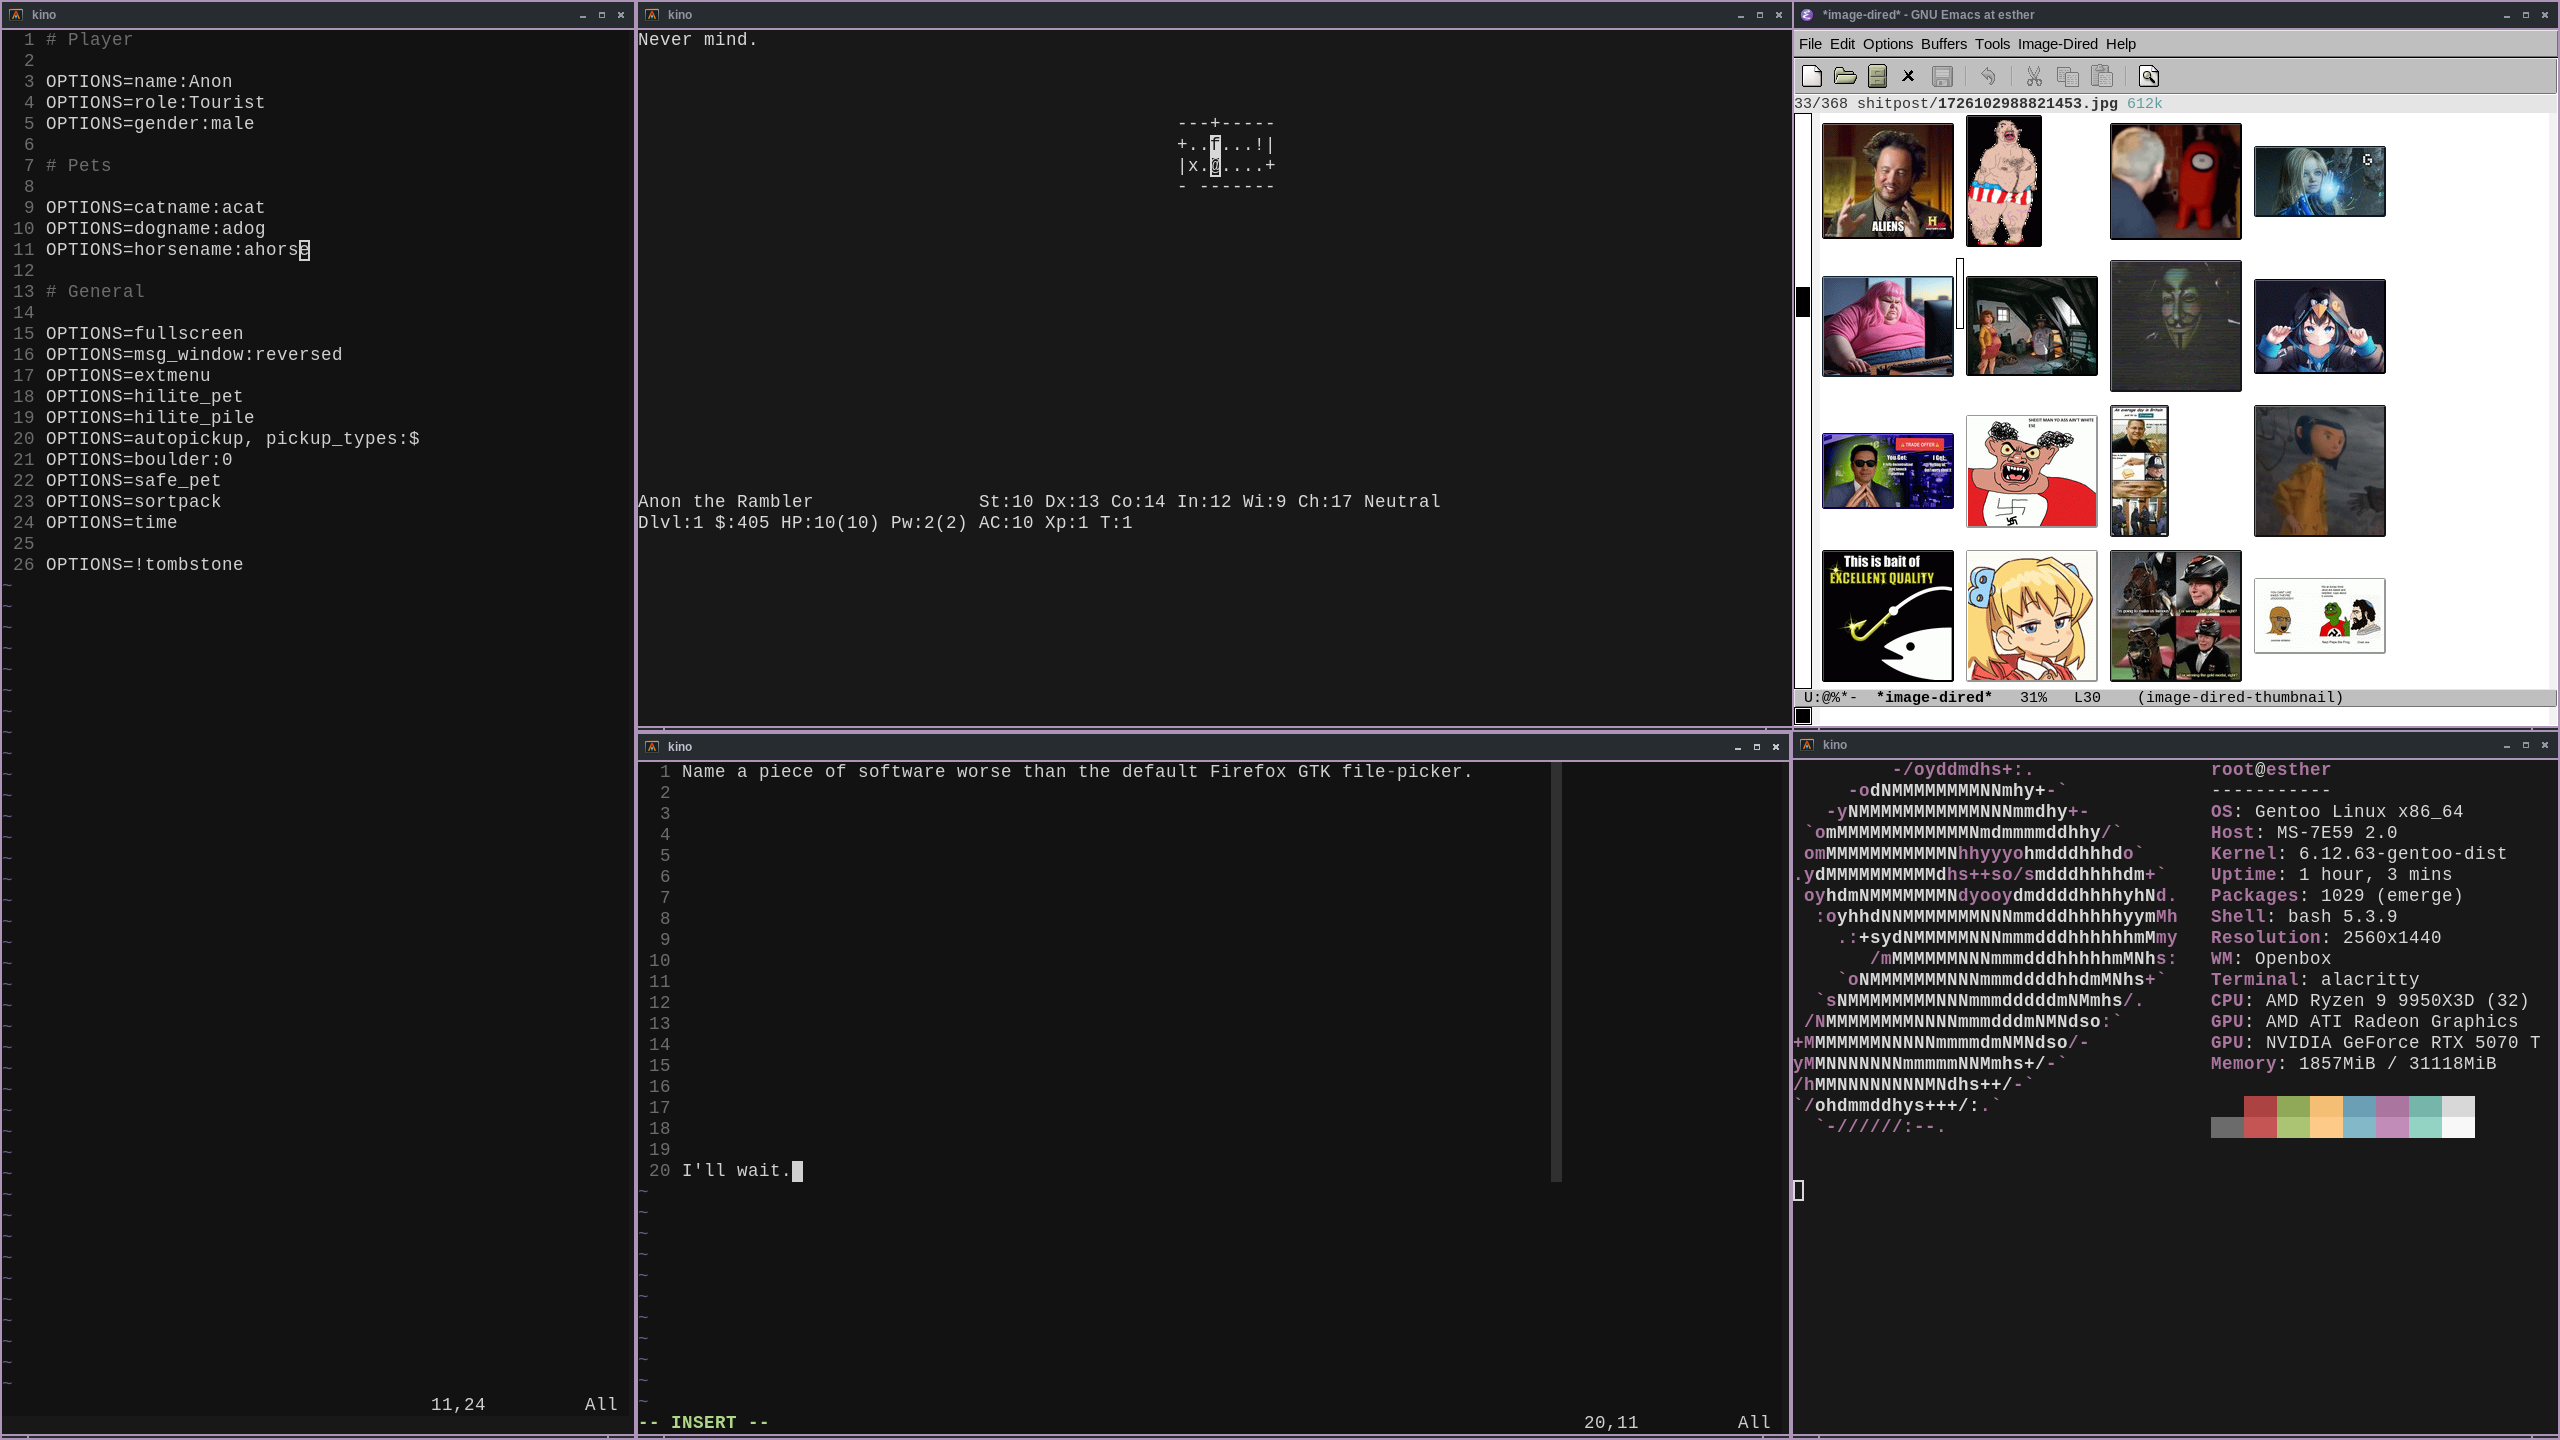This screenshot has height=1440, width=2560.
Task: Click the red color block in neofetch palette
Action: point(2260,1106)
